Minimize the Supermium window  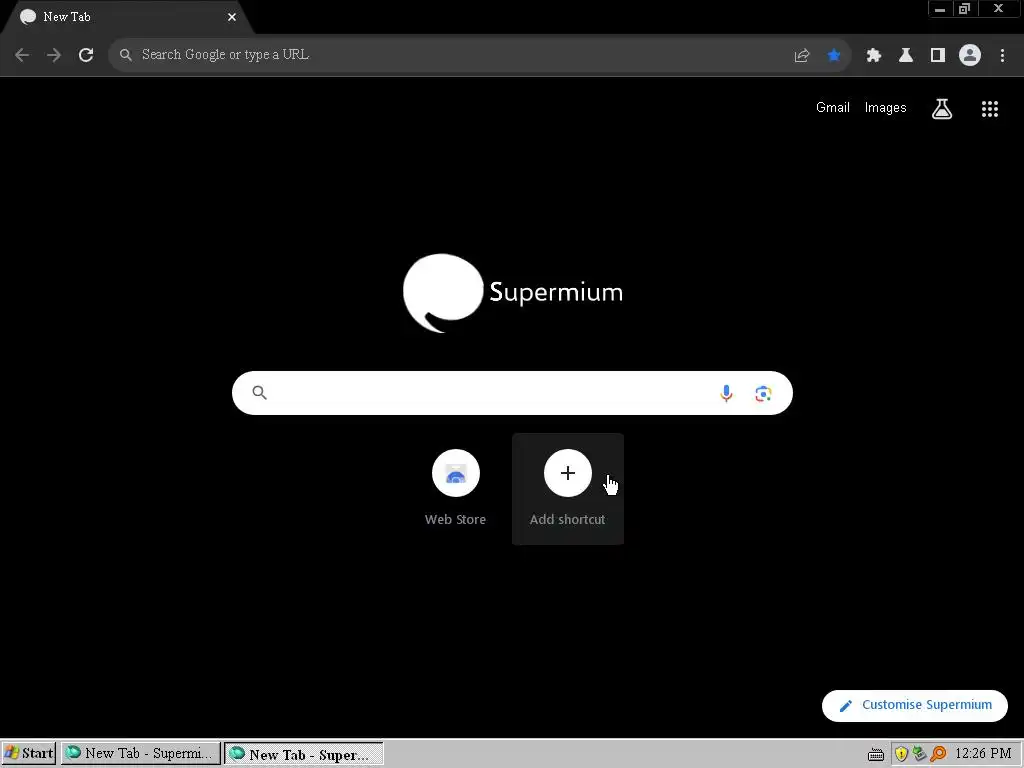point(940,9)
